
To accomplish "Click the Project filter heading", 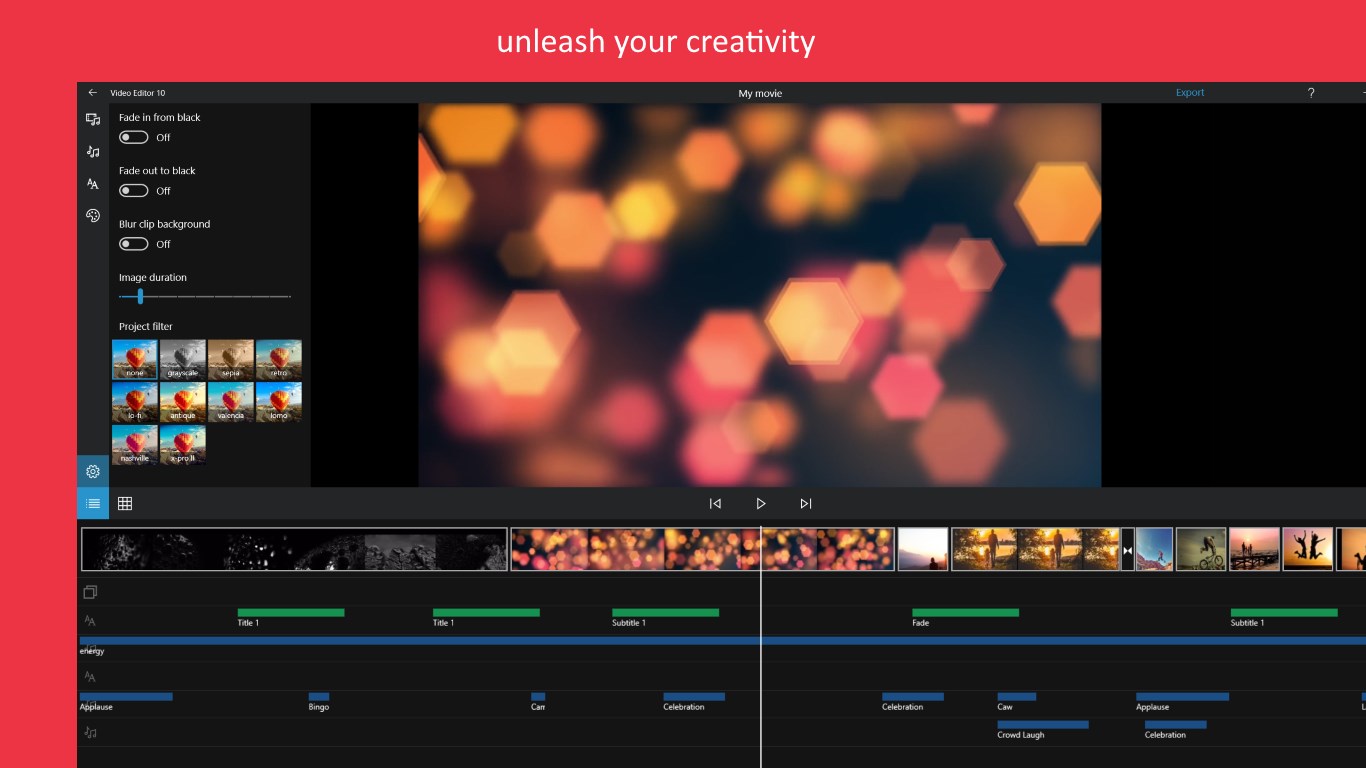I will coord(146,327).
